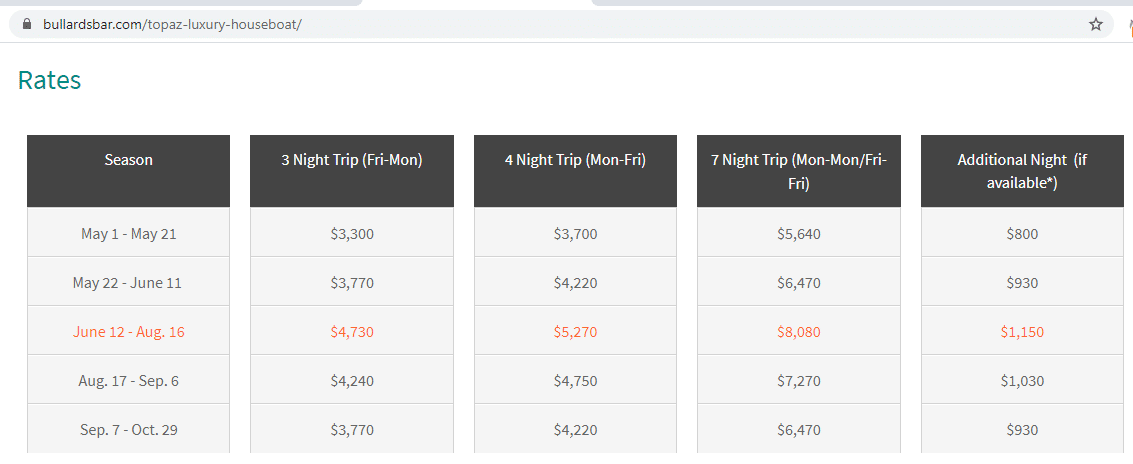1133x464 pixels.
Task: Click the $3,300 three night rate
Action: pos(352,233)
